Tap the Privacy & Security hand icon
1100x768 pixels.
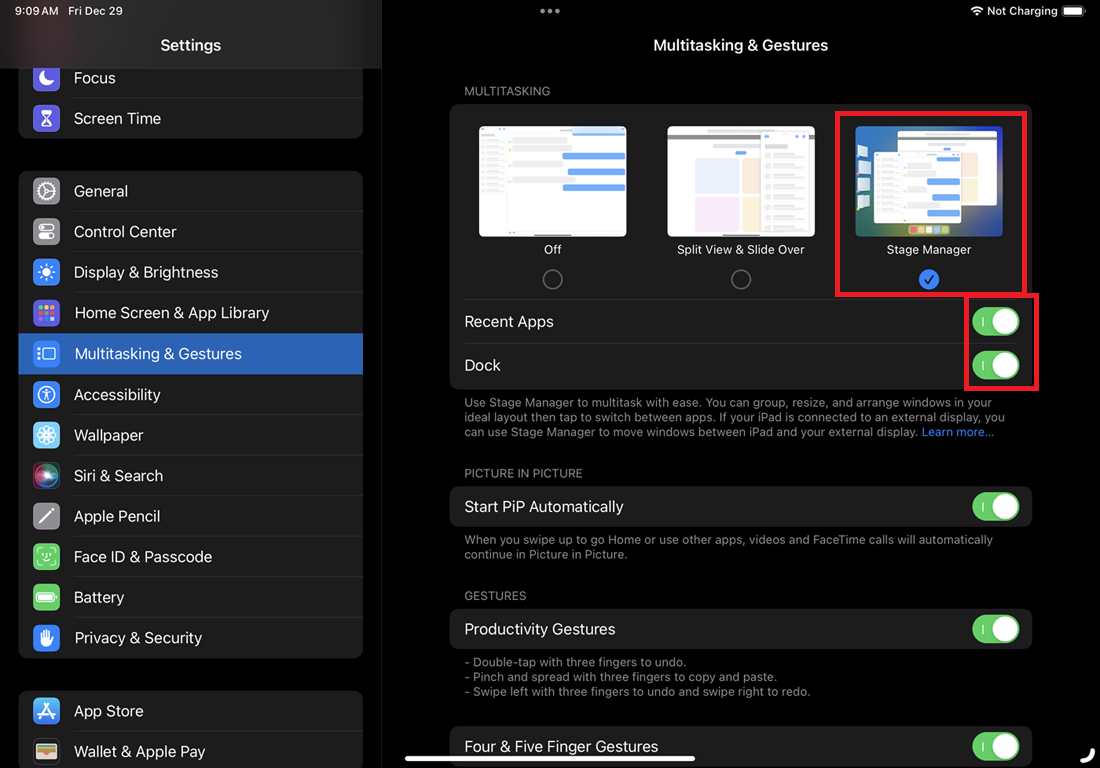click(x=46, y=638)
